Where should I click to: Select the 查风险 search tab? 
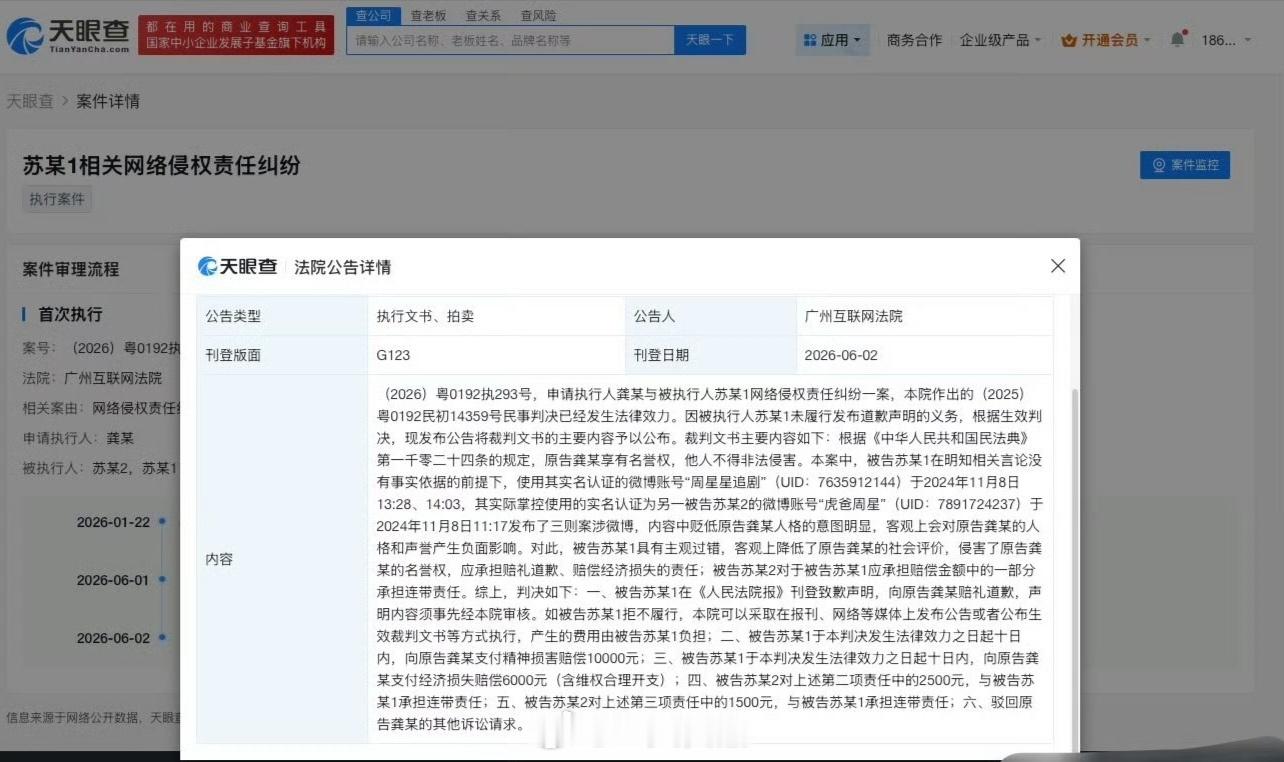pos(539,16)
